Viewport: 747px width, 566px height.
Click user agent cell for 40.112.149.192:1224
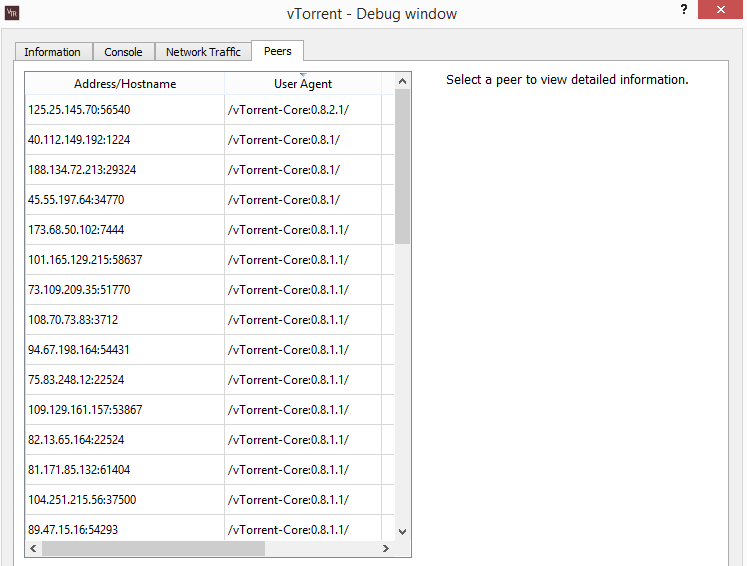[303, 140]
